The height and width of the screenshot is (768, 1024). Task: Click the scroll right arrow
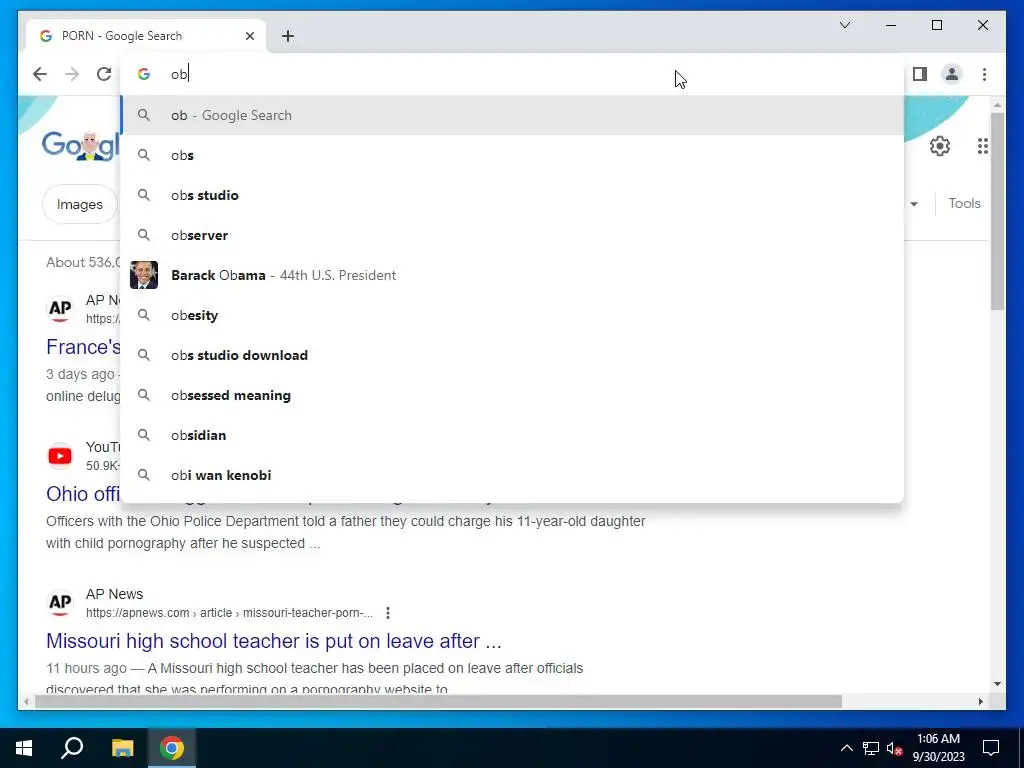coord(980,701)
